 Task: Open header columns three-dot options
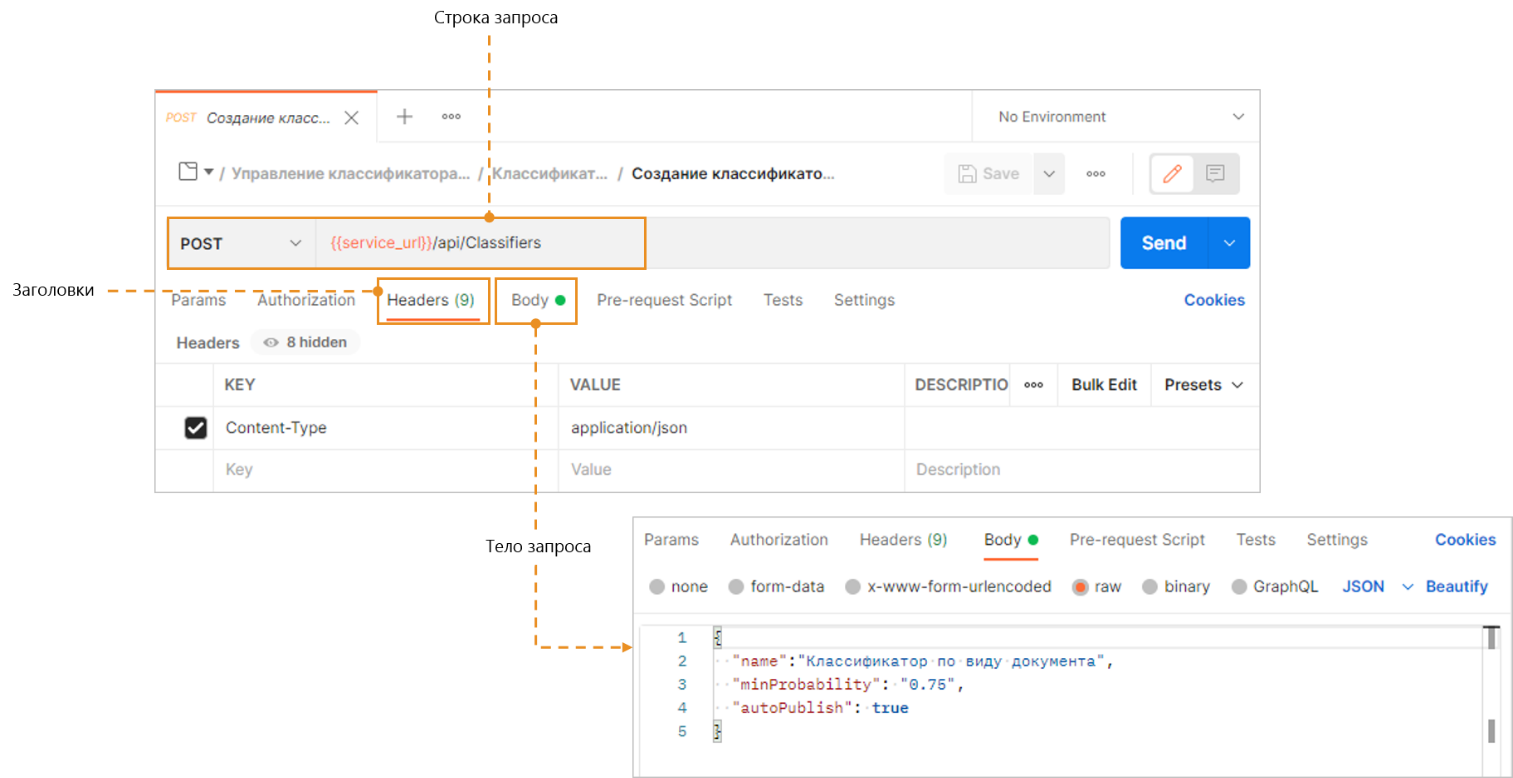(x=1033, y=385)
